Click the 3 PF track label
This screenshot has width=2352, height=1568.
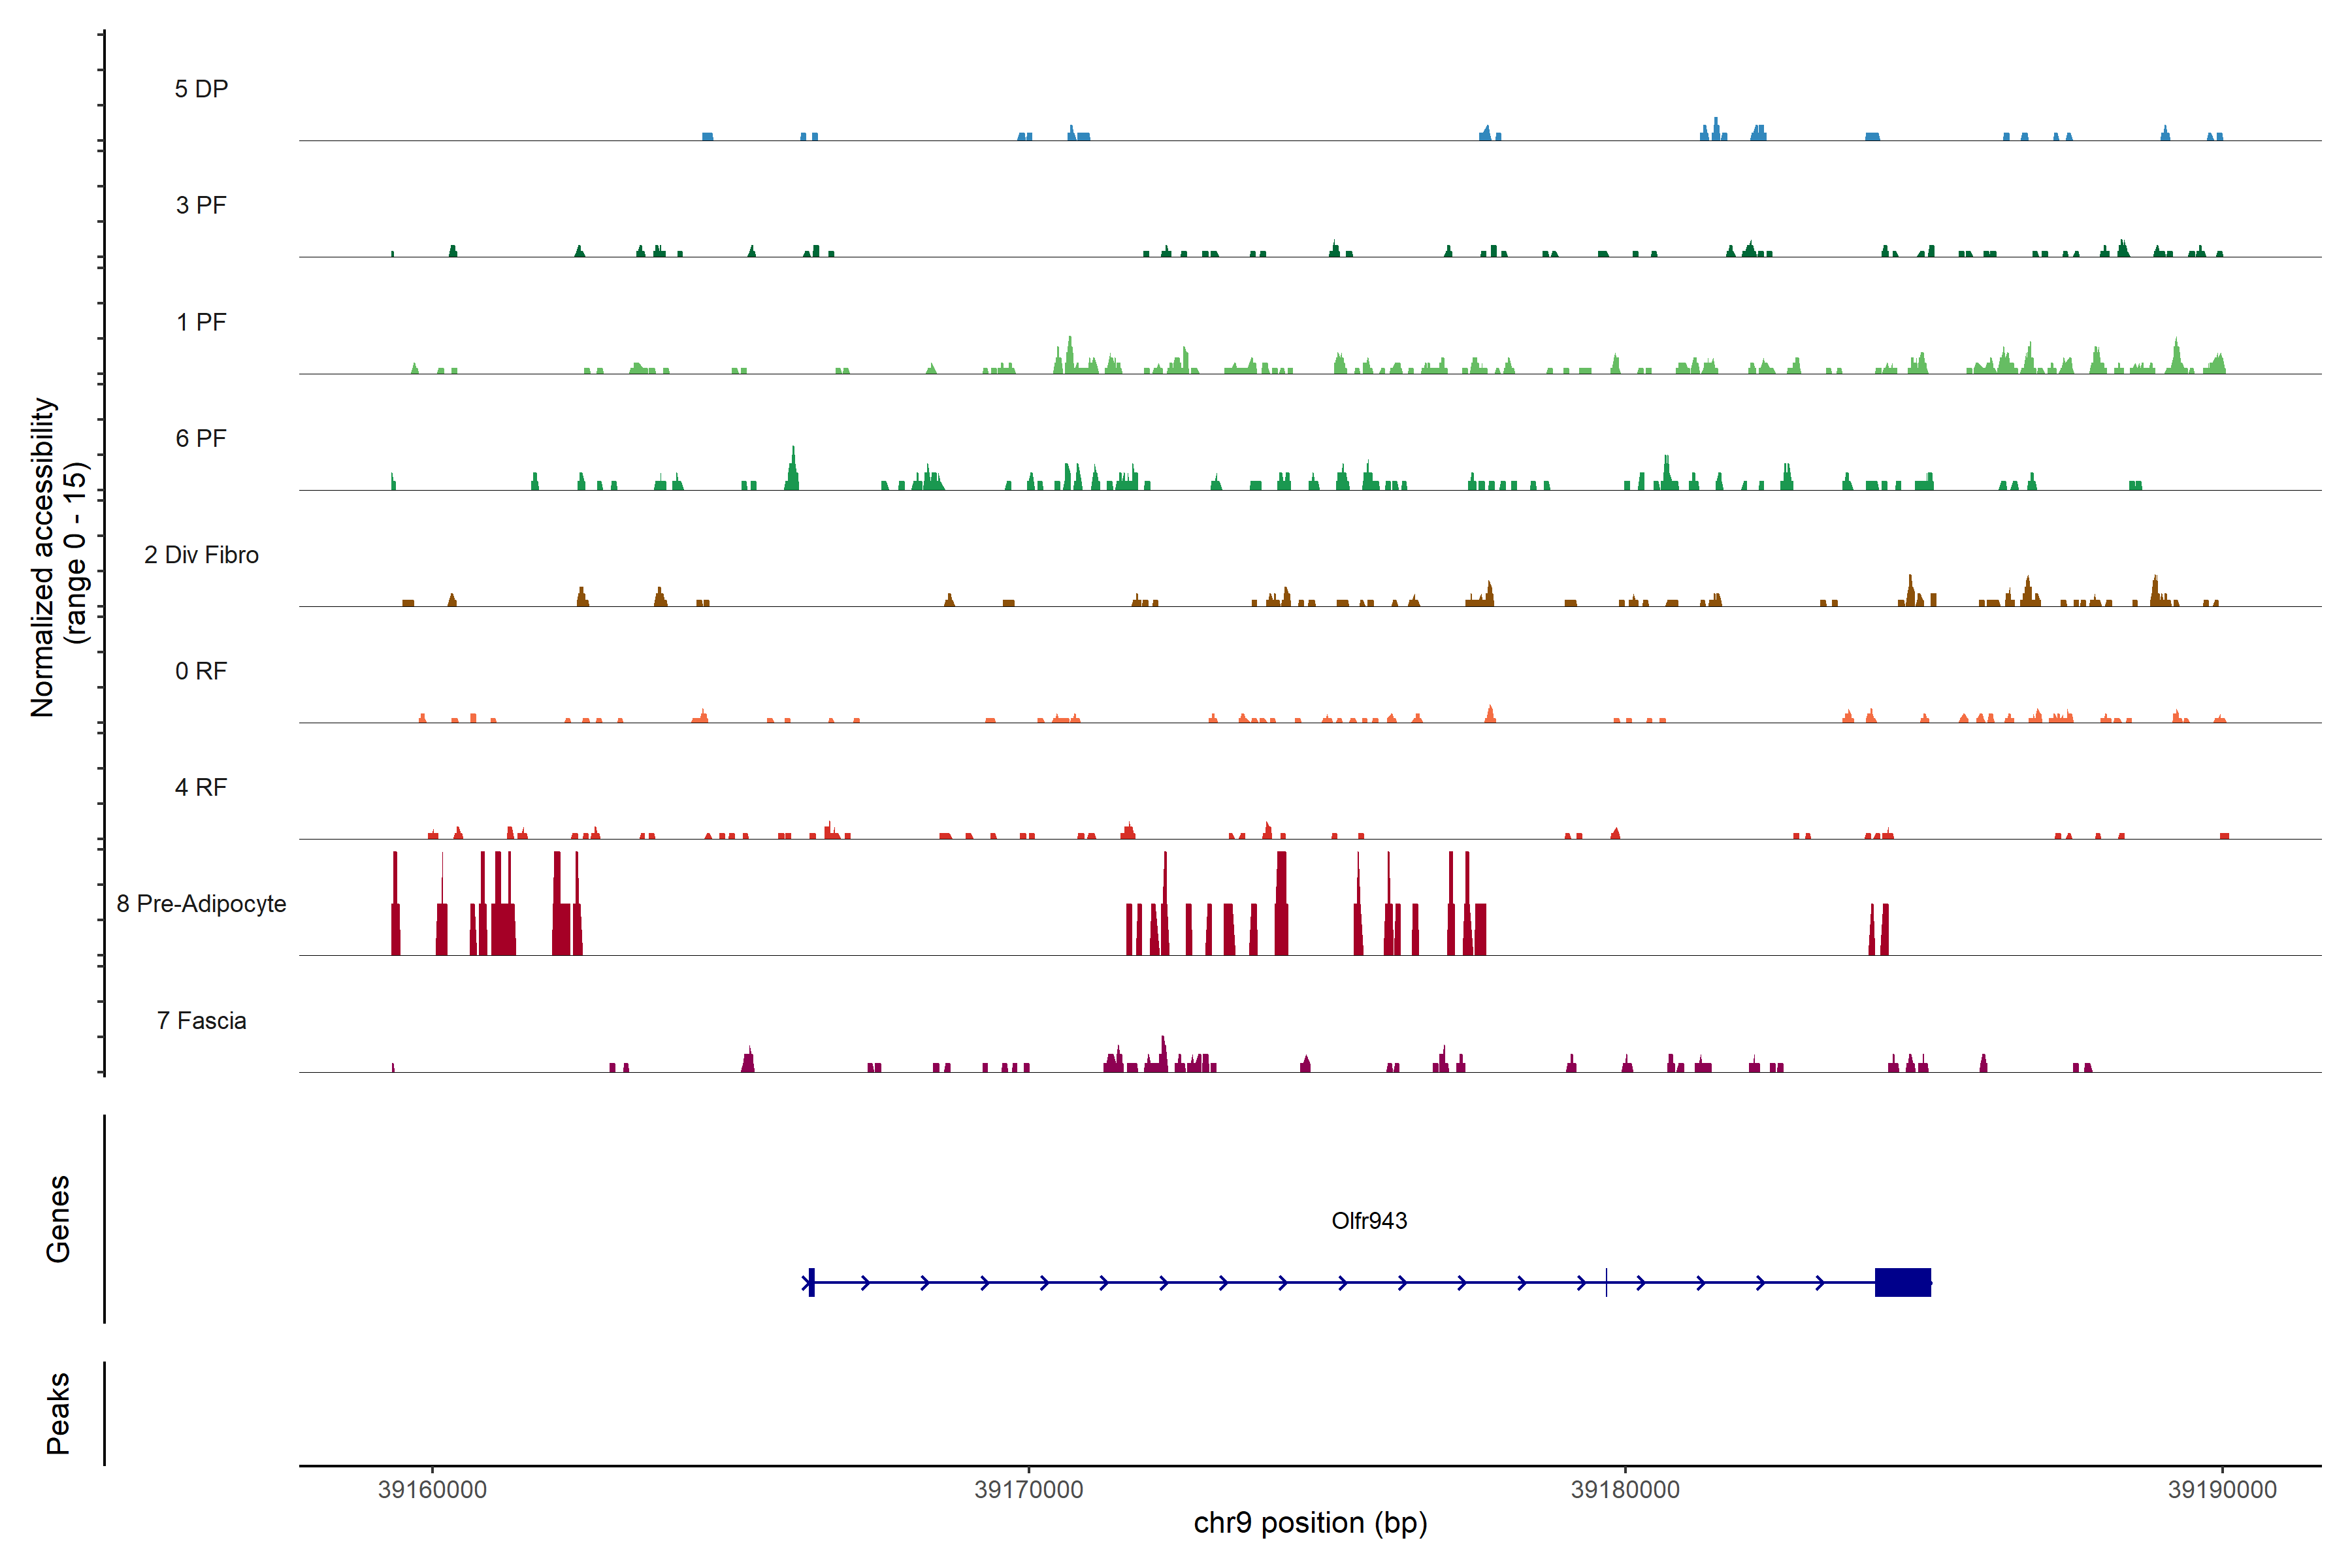[201, 205]
